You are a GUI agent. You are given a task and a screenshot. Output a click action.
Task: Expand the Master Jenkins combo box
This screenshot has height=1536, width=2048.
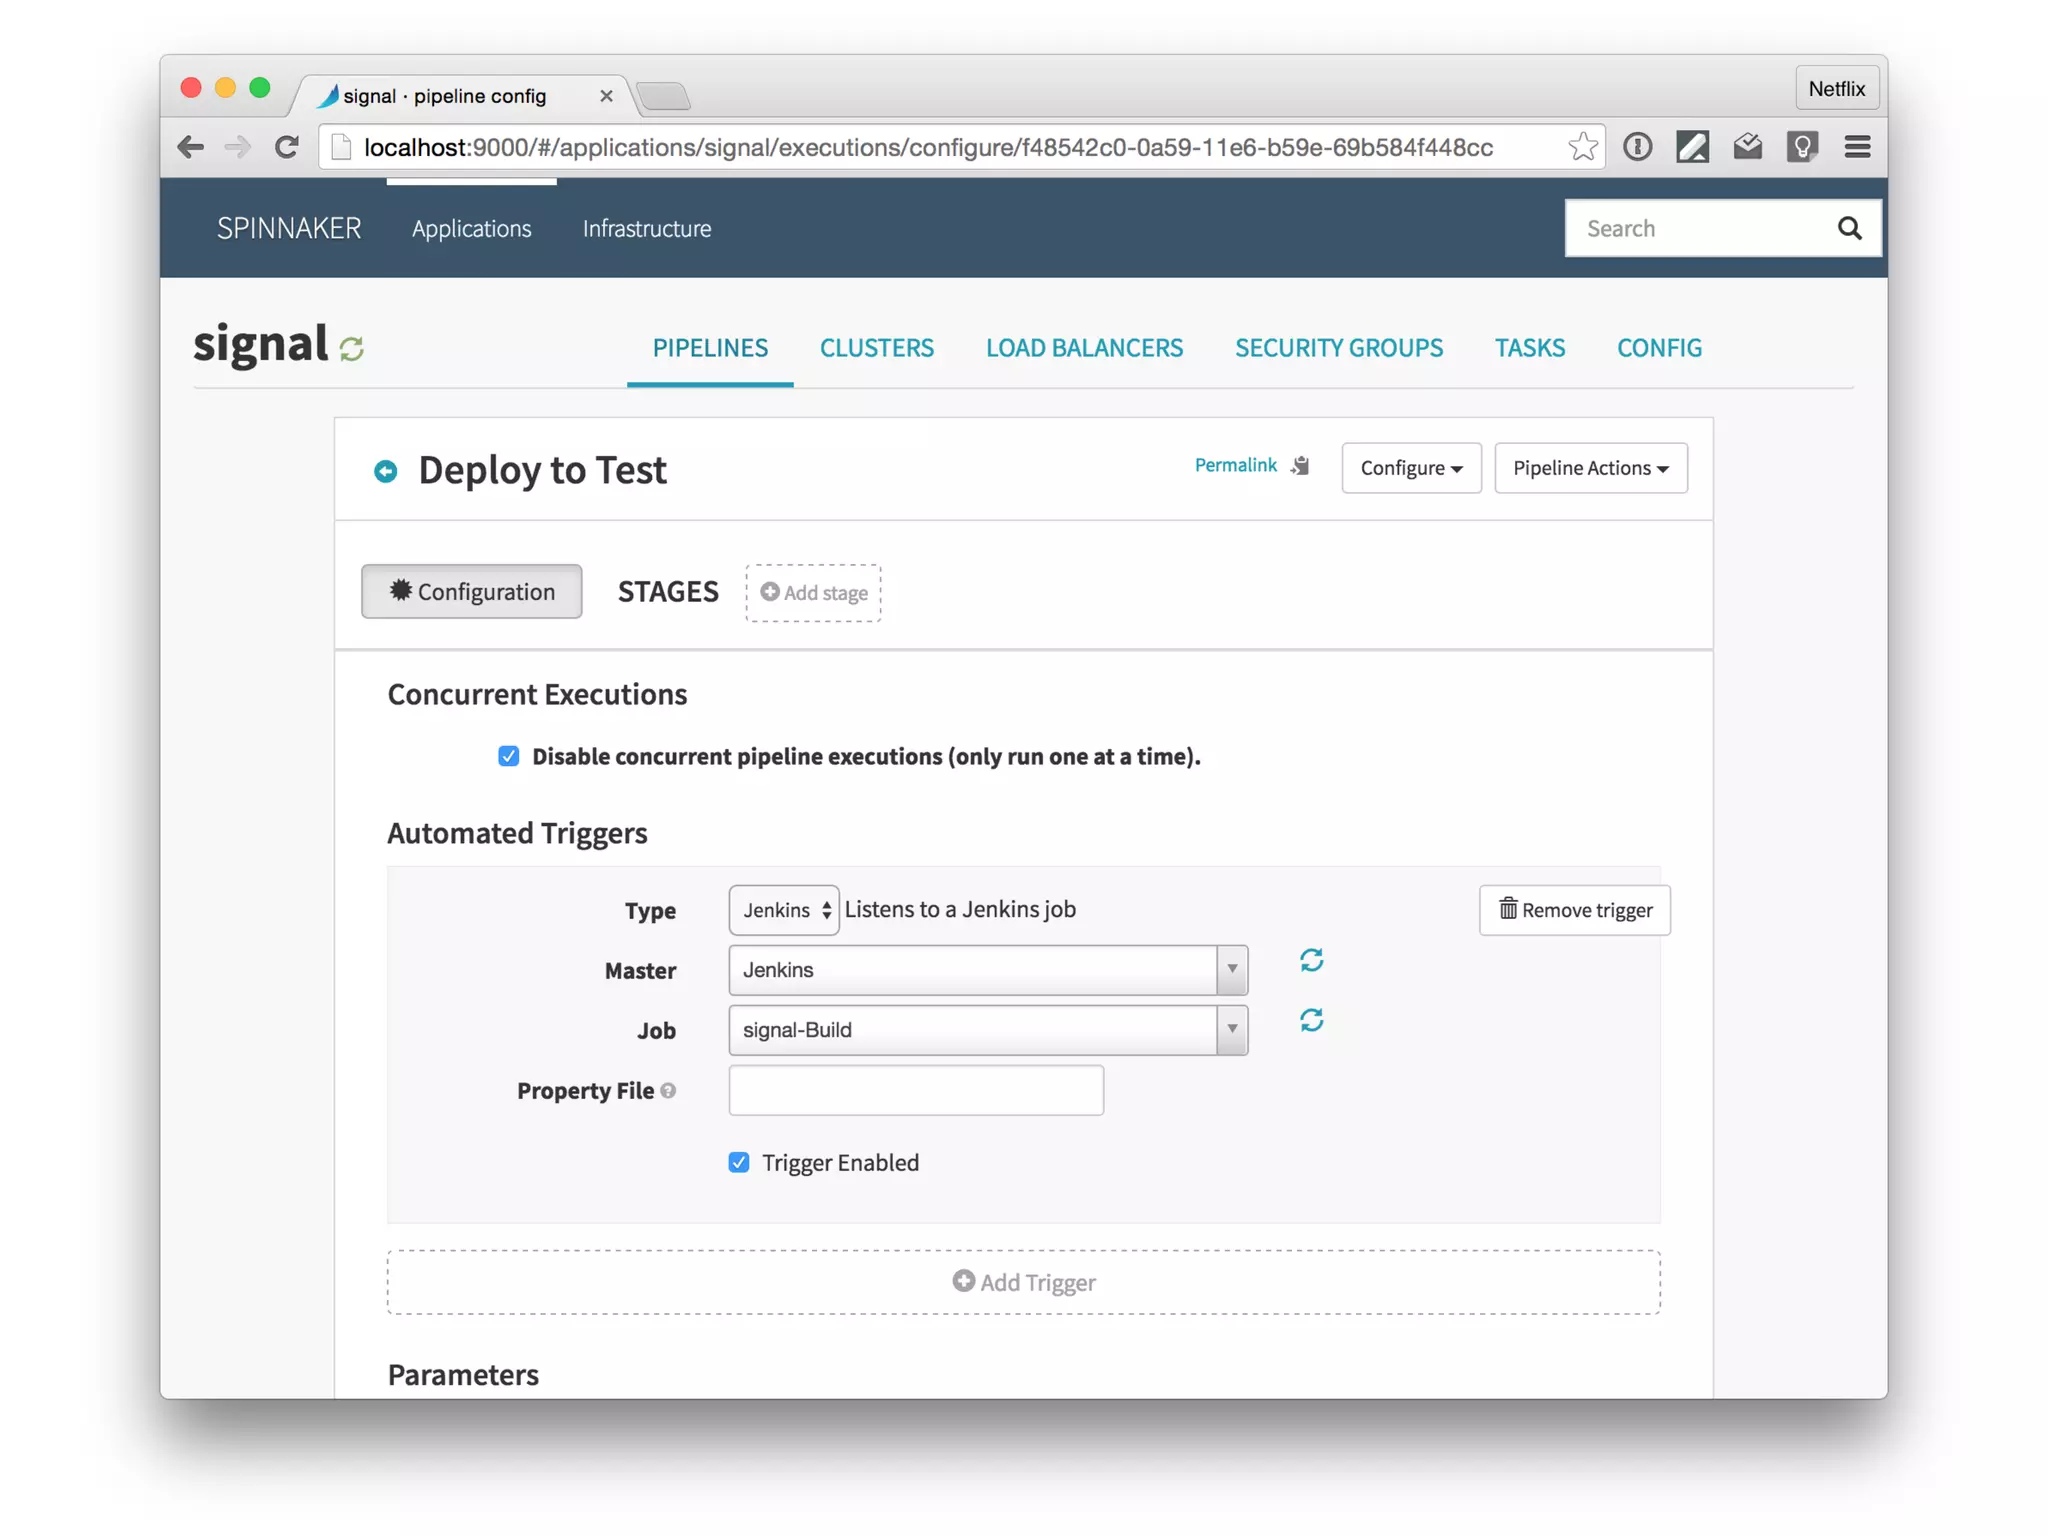1231,970
